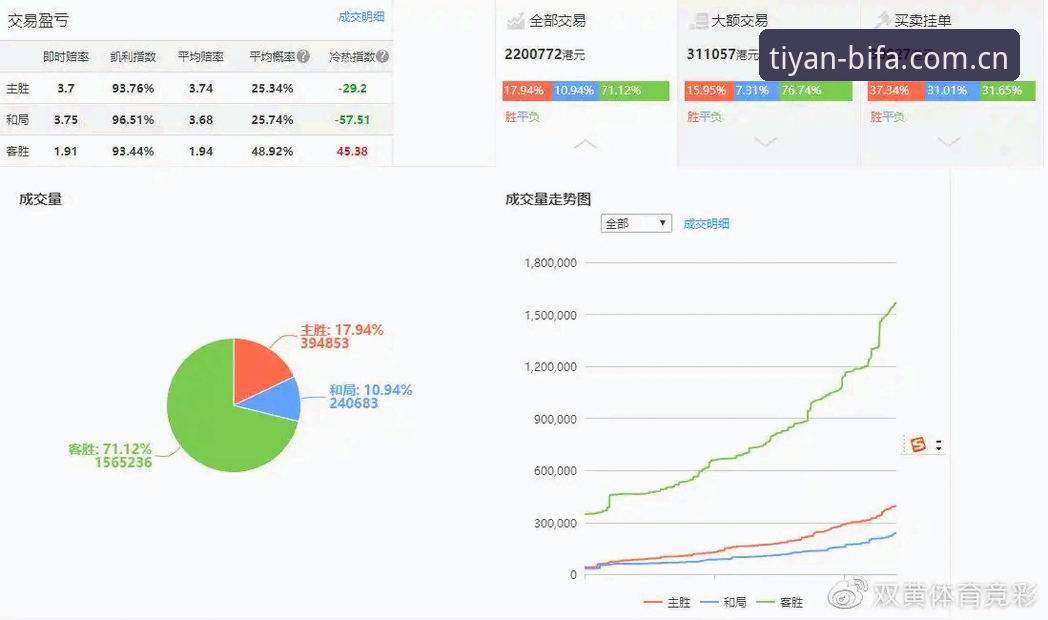Click the 全部交易 chart icon
This screenshot has height=620, width=1048.
pos(515,21)
